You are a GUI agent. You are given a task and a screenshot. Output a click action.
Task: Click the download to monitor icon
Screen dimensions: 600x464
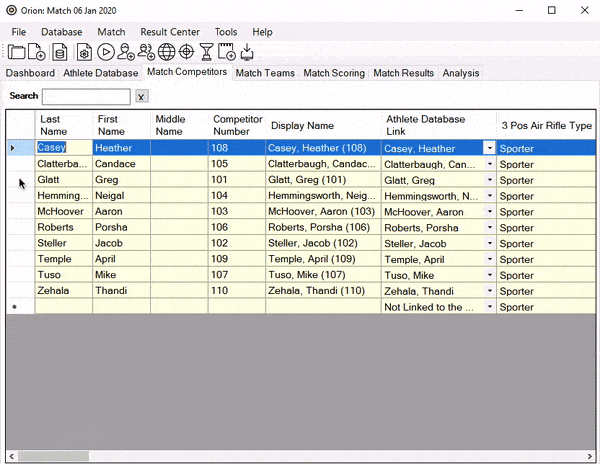247,52
